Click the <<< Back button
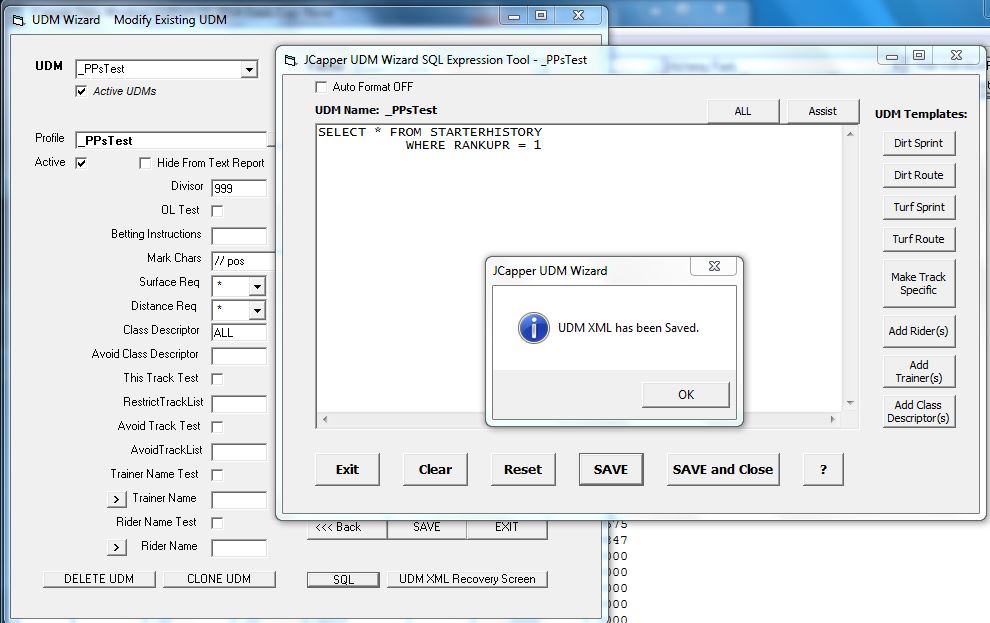990x623 pixels. 347,529
